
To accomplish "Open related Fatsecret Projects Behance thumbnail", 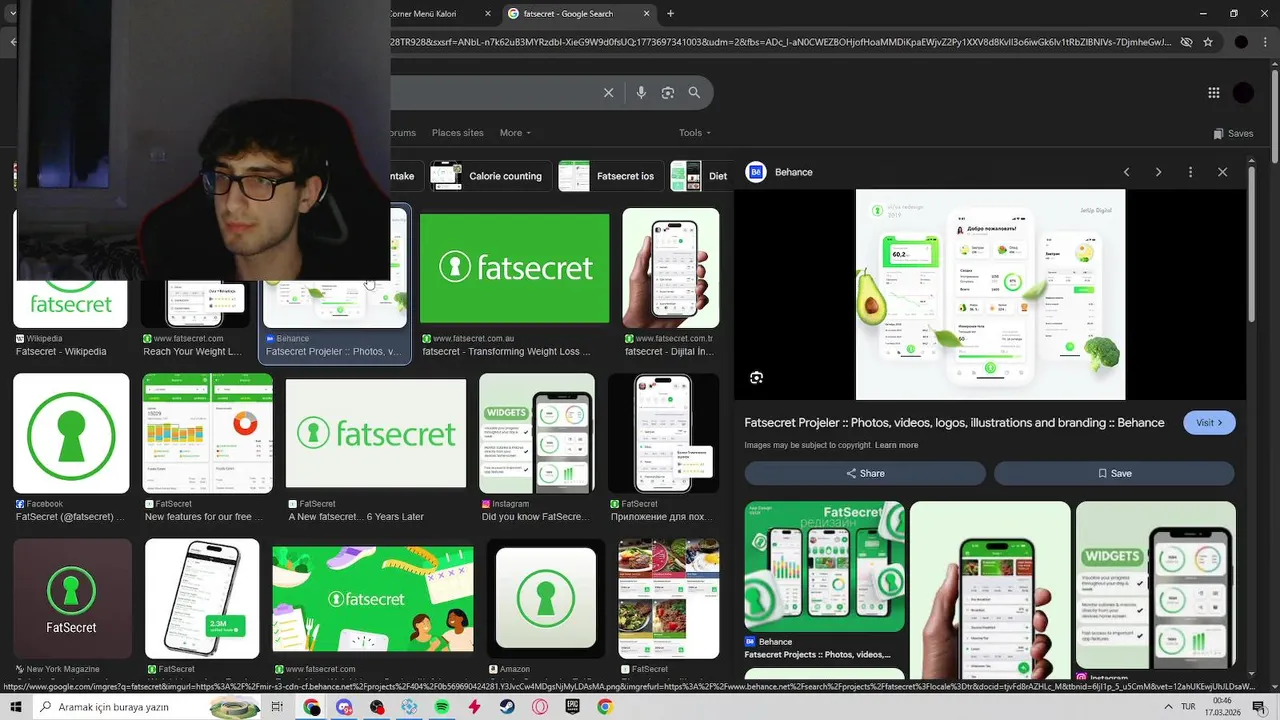I will click(824, 566).
